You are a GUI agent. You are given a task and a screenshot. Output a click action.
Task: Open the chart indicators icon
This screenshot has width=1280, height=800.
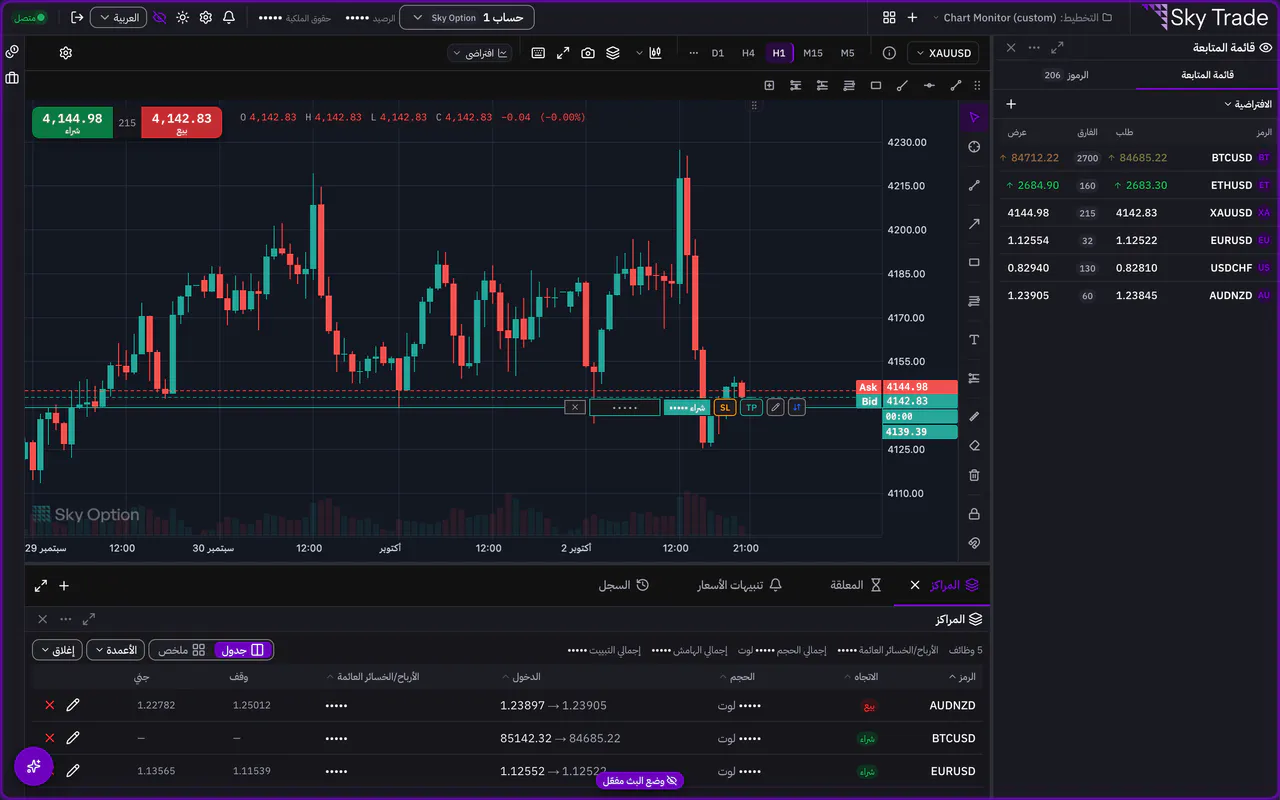[x=656, y=53]
